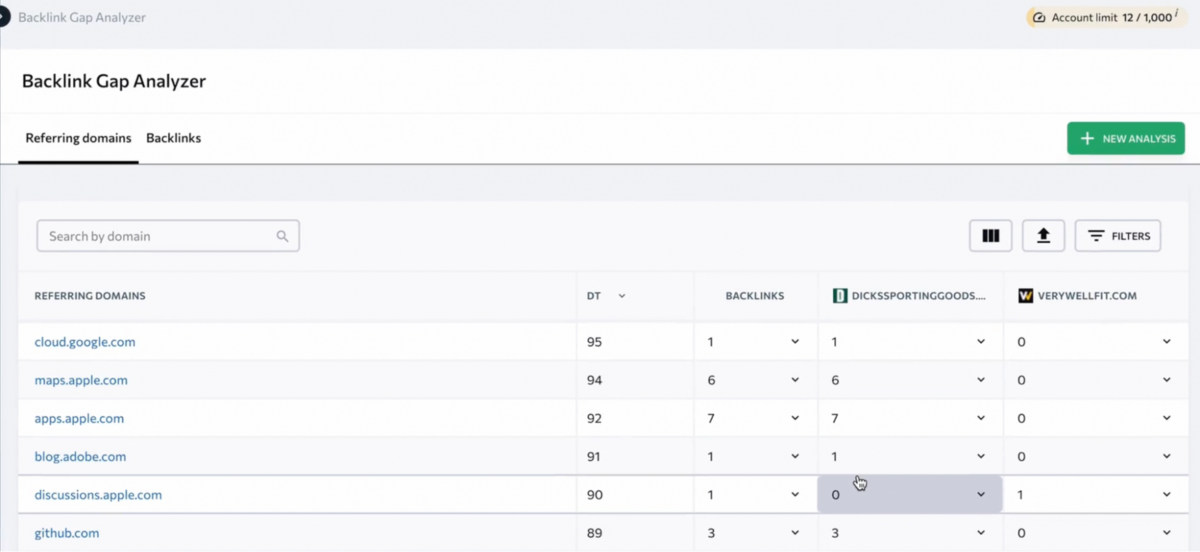Switch to the Backlinks tab
Screen dimensions: 1200x552
pyautogui.click(x=174, y=138)
